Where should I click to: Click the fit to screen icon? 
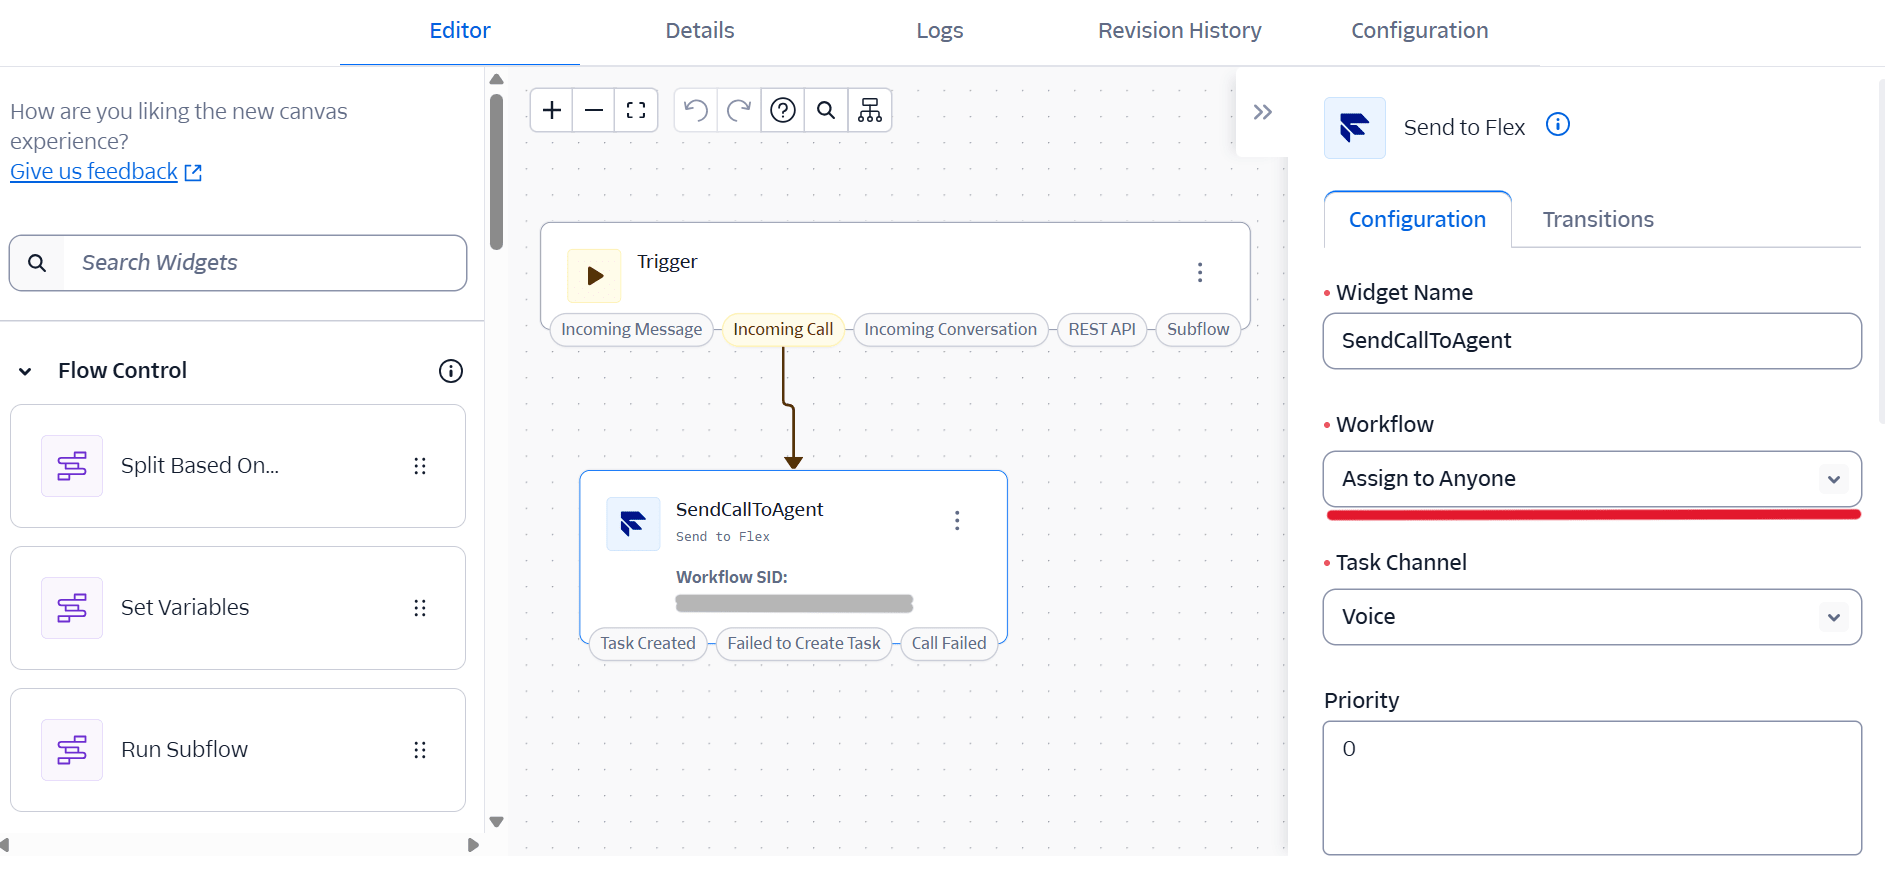pyautogui.click(x=636, y=110)
